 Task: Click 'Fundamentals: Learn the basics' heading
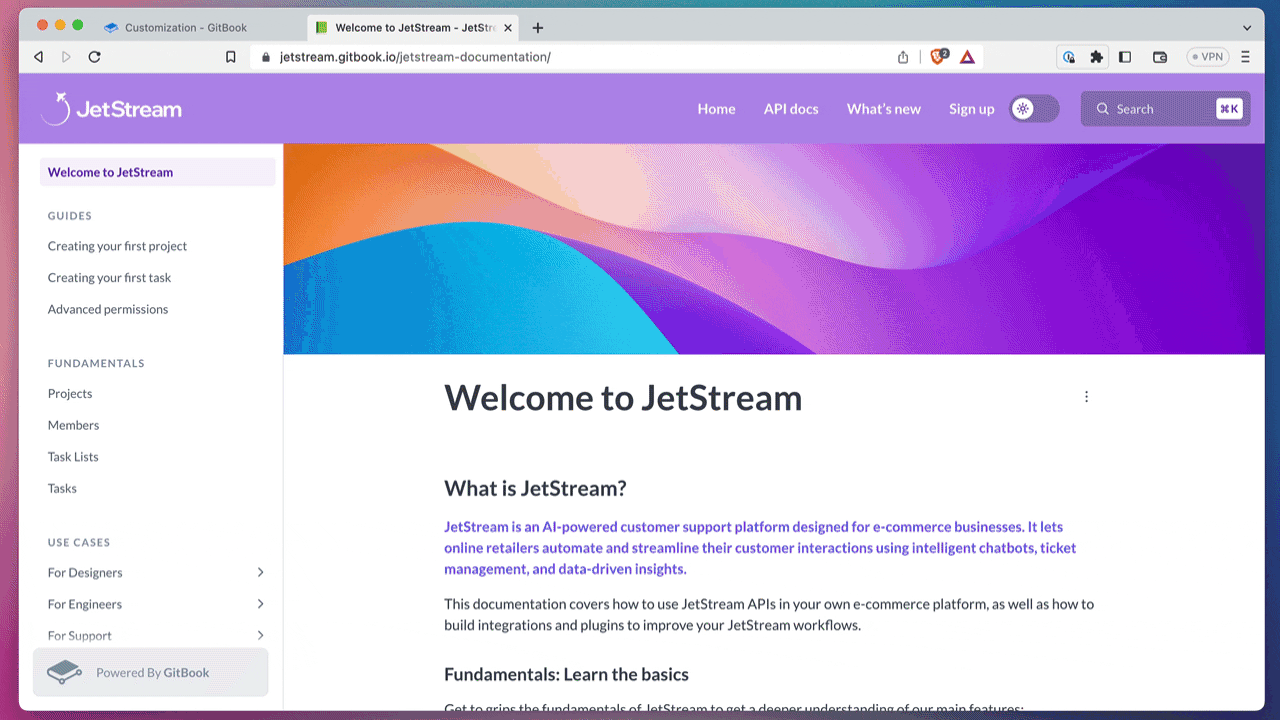pos(566,674)
